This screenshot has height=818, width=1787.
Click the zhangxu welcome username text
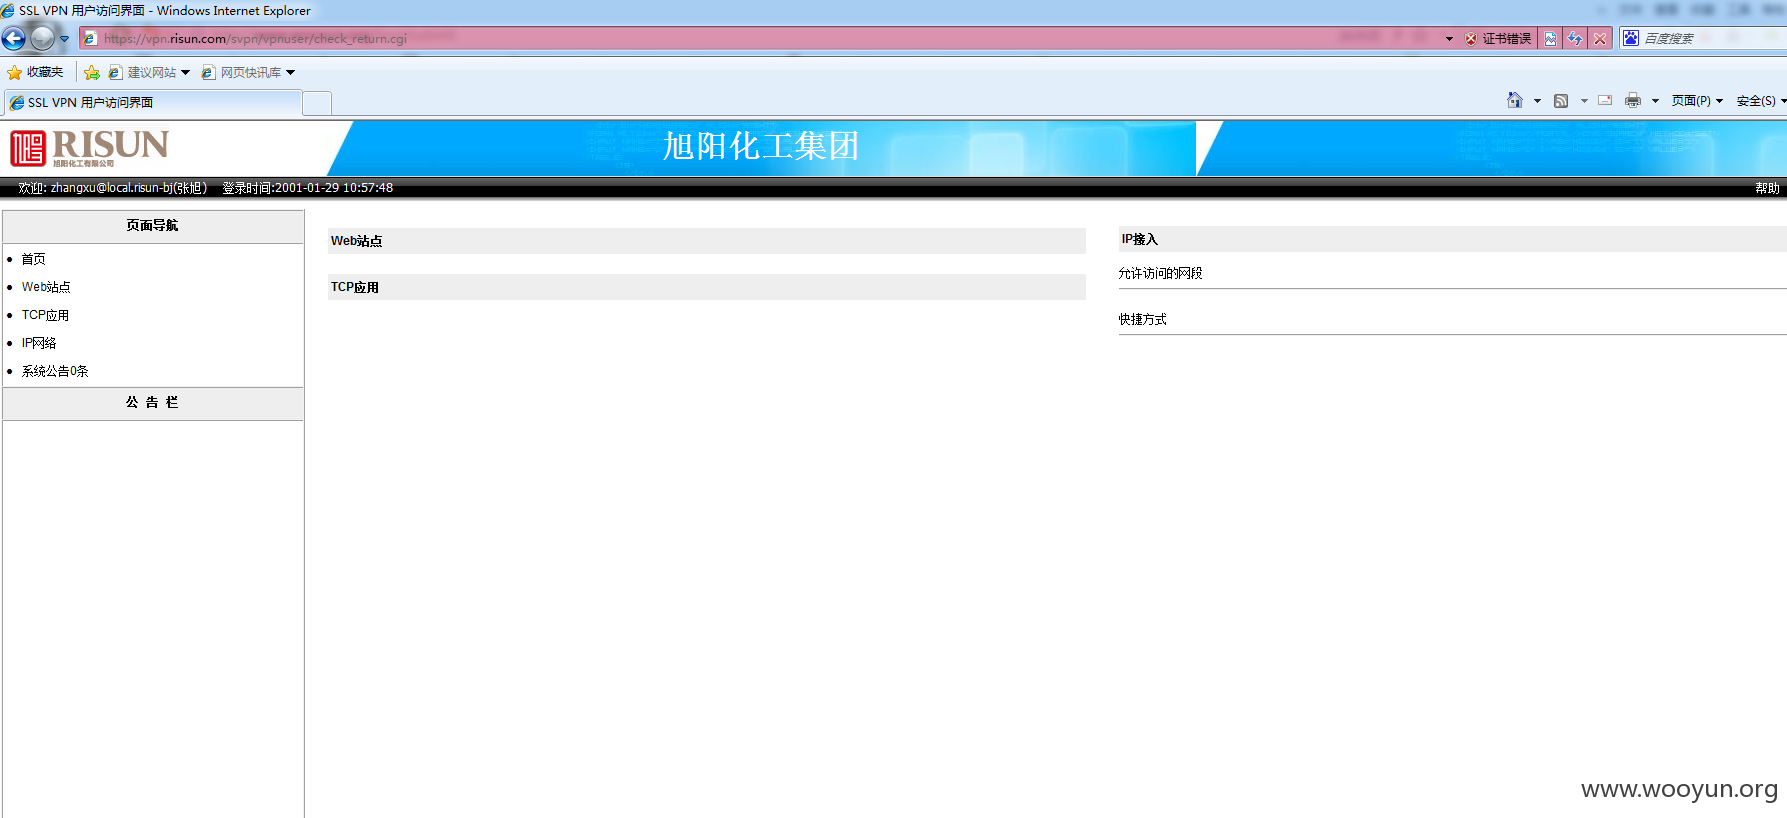pos(113,188)
